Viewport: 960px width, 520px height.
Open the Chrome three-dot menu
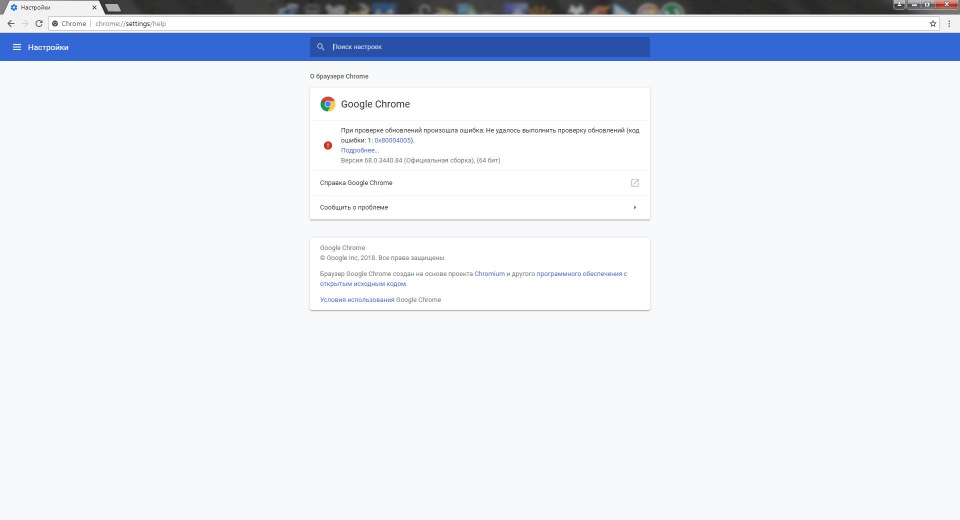pyautogui.click(x=950, y=23)
